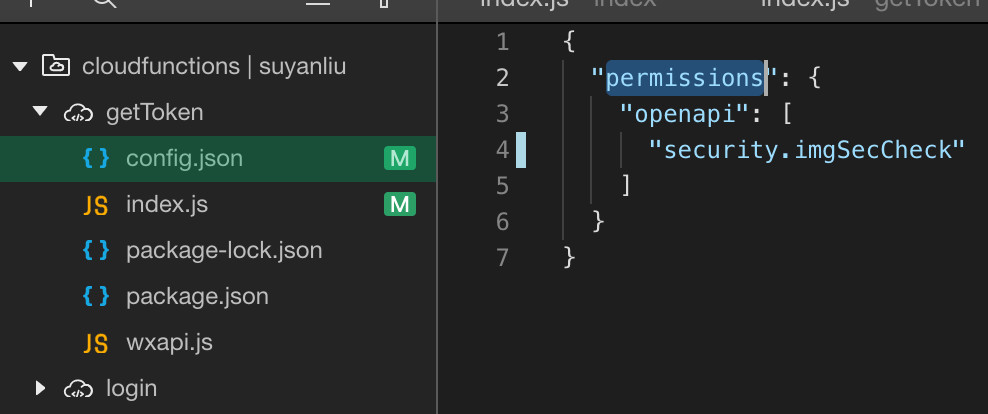This screenshot has width=988, height=414.
Task: Click the package-lock.json braces icon
Action: pyautogui.click(x=96, y=251)
